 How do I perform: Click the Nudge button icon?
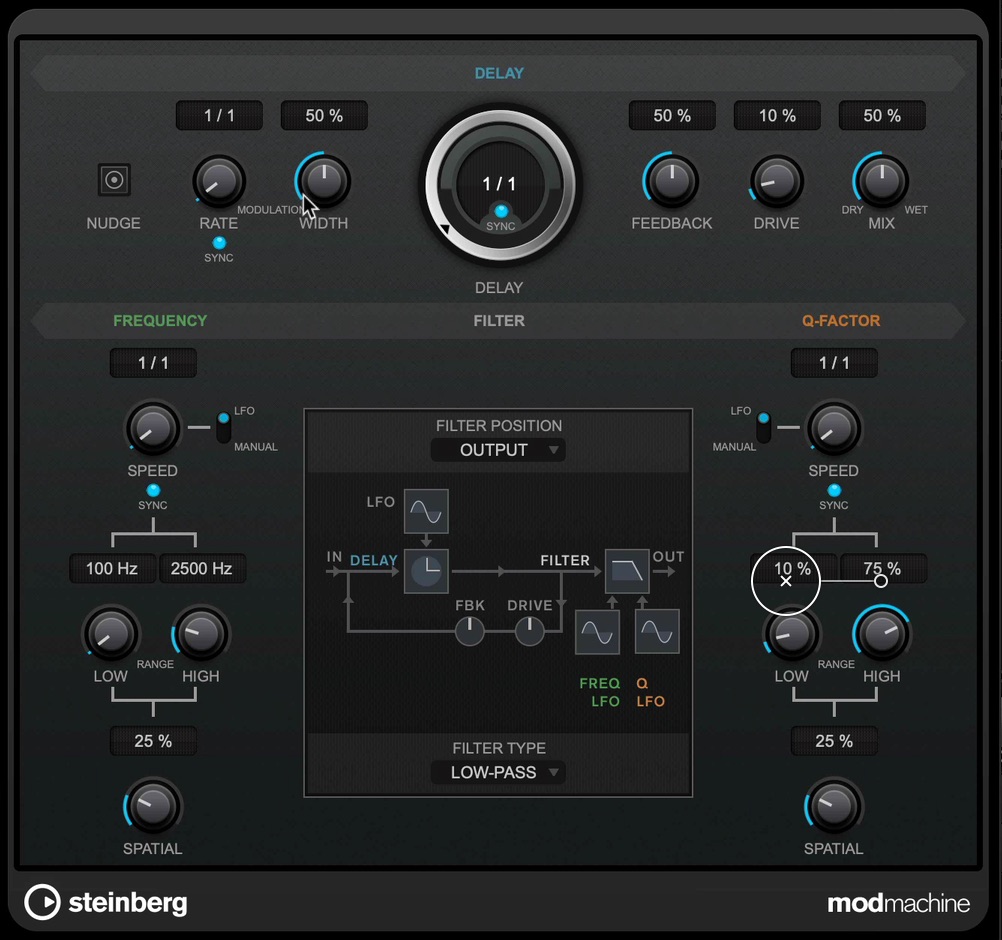click(114, 180)
